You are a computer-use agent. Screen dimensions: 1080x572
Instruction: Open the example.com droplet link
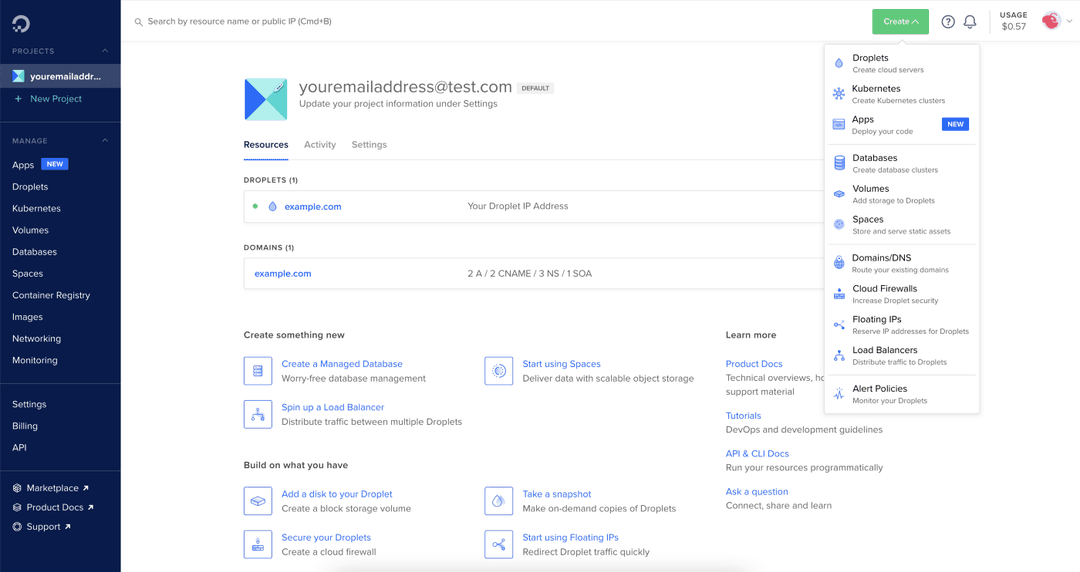(313, 207)
